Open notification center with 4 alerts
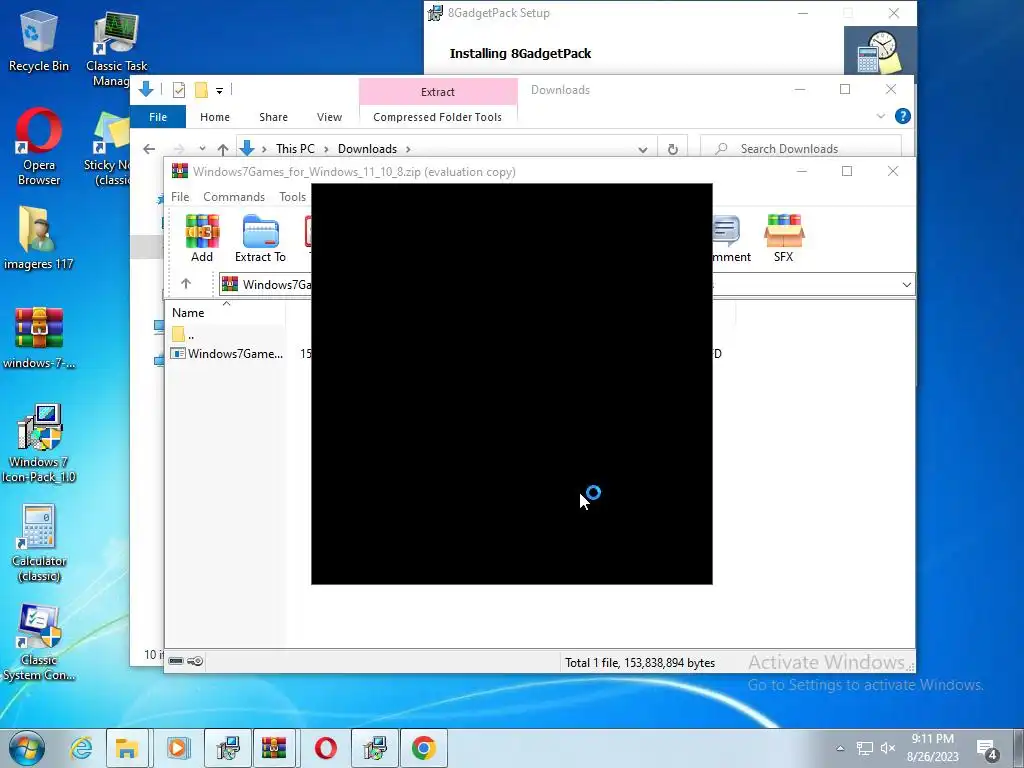Viewport: 1024px width, 768px height. pyautogui.click(x=987, y=750)
